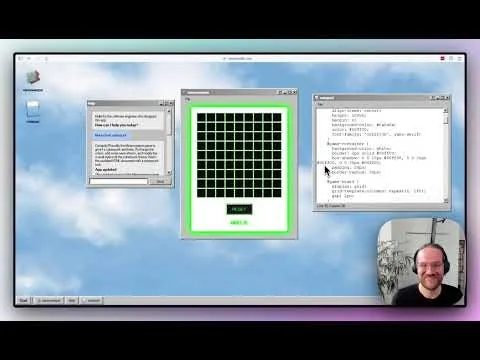Image resolution: width=480 pixels, height=360 pixels.
Task: Select the Notepad entry in the taskbar
Action: coord(91,300)
